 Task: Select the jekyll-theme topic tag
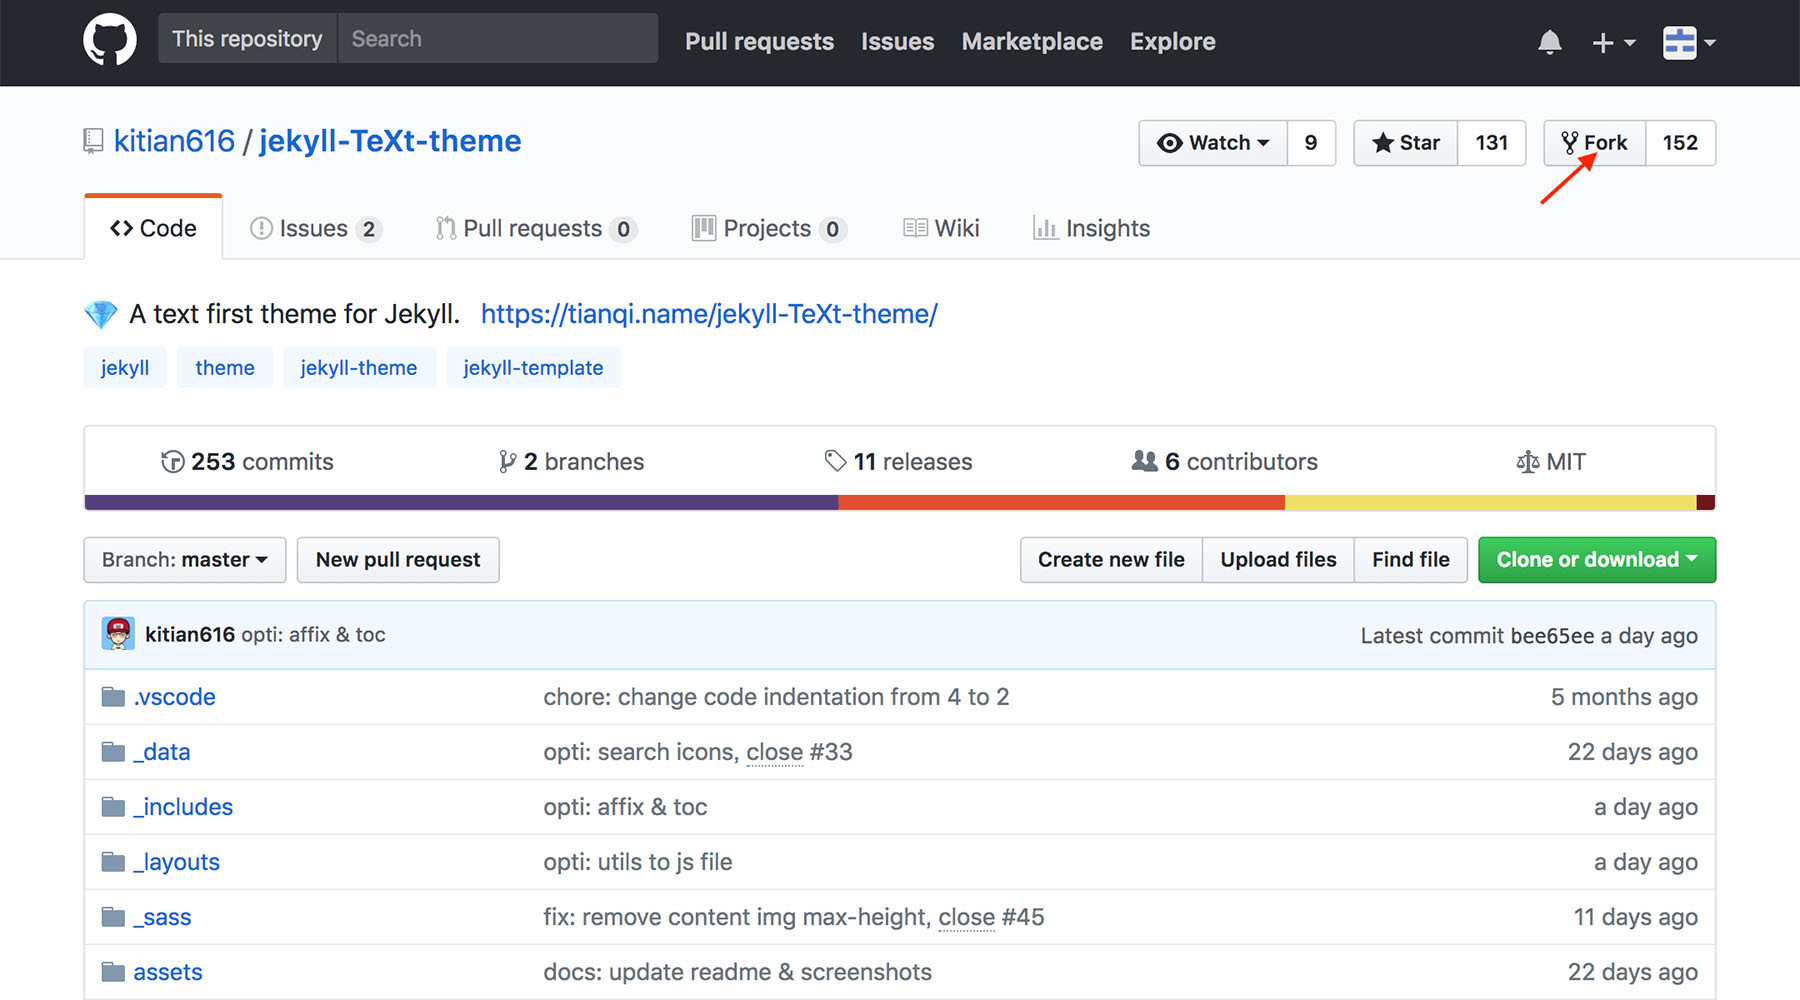tap(359, 367)
